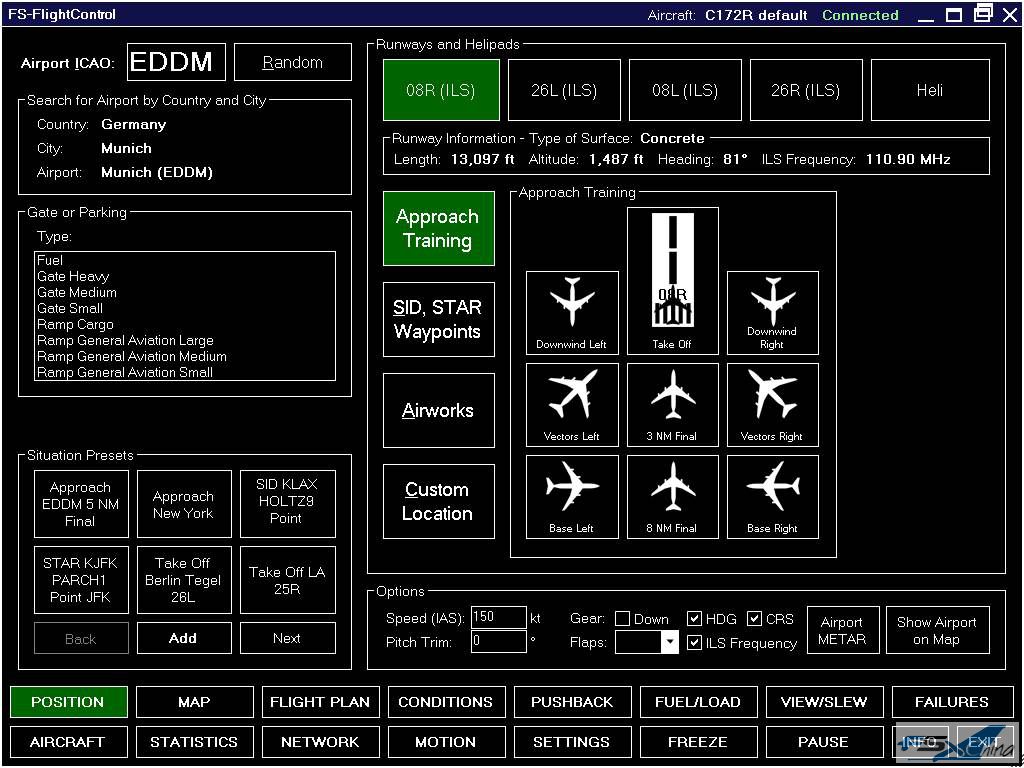Choose the Take Off runway icon
The image size is (1024, 768).
(673, 281)
